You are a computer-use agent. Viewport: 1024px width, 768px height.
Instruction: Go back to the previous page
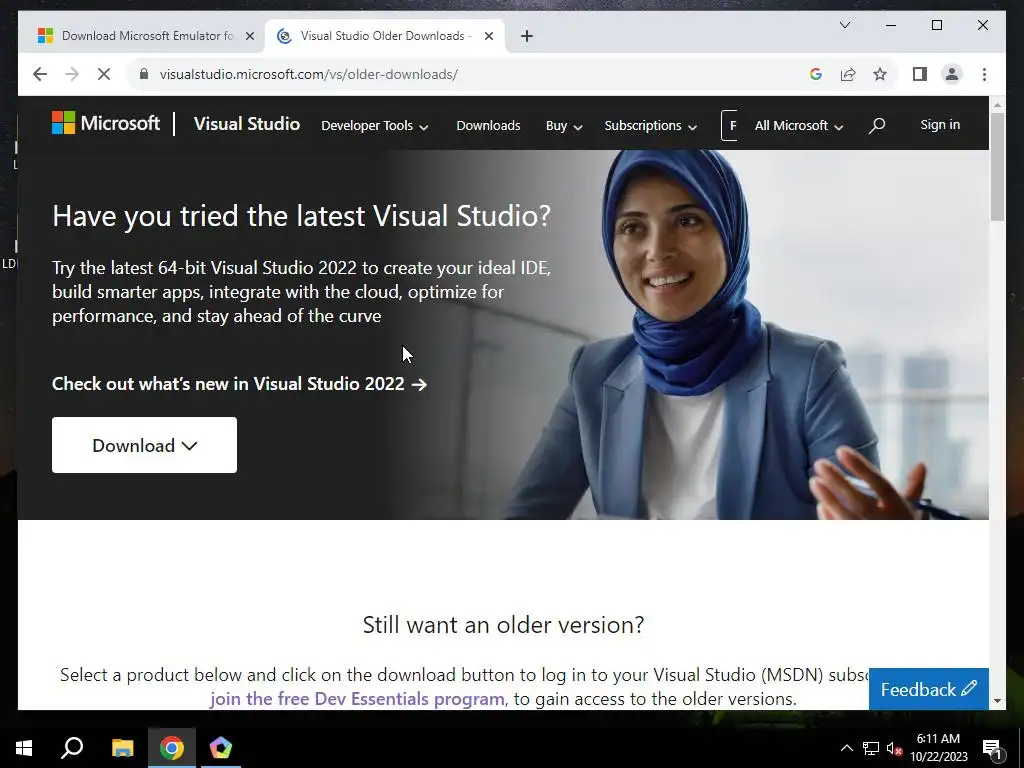40,74
